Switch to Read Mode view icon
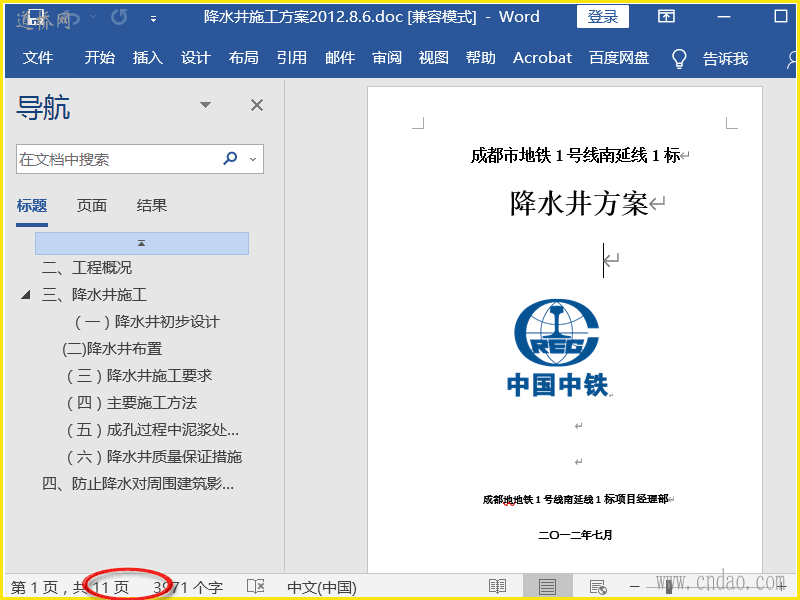This screenshot has width=800, height=600. 497,587
